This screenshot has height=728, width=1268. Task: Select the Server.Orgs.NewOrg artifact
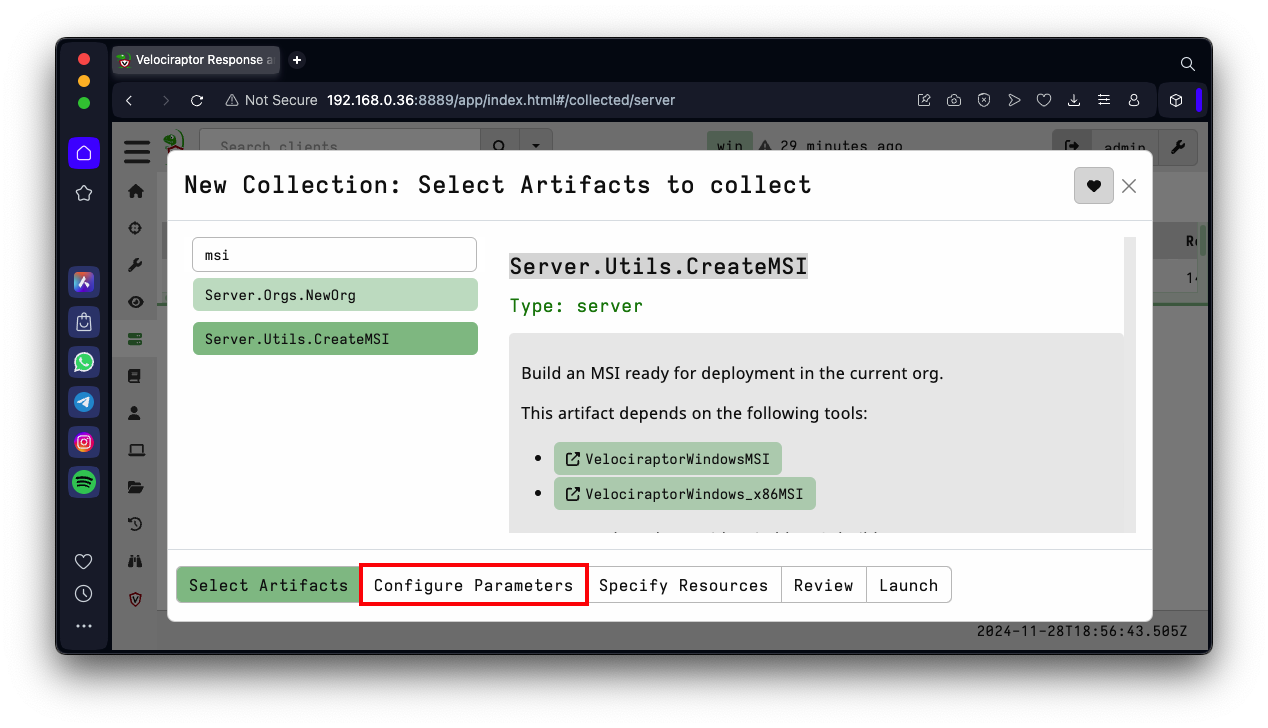point(335,295)
